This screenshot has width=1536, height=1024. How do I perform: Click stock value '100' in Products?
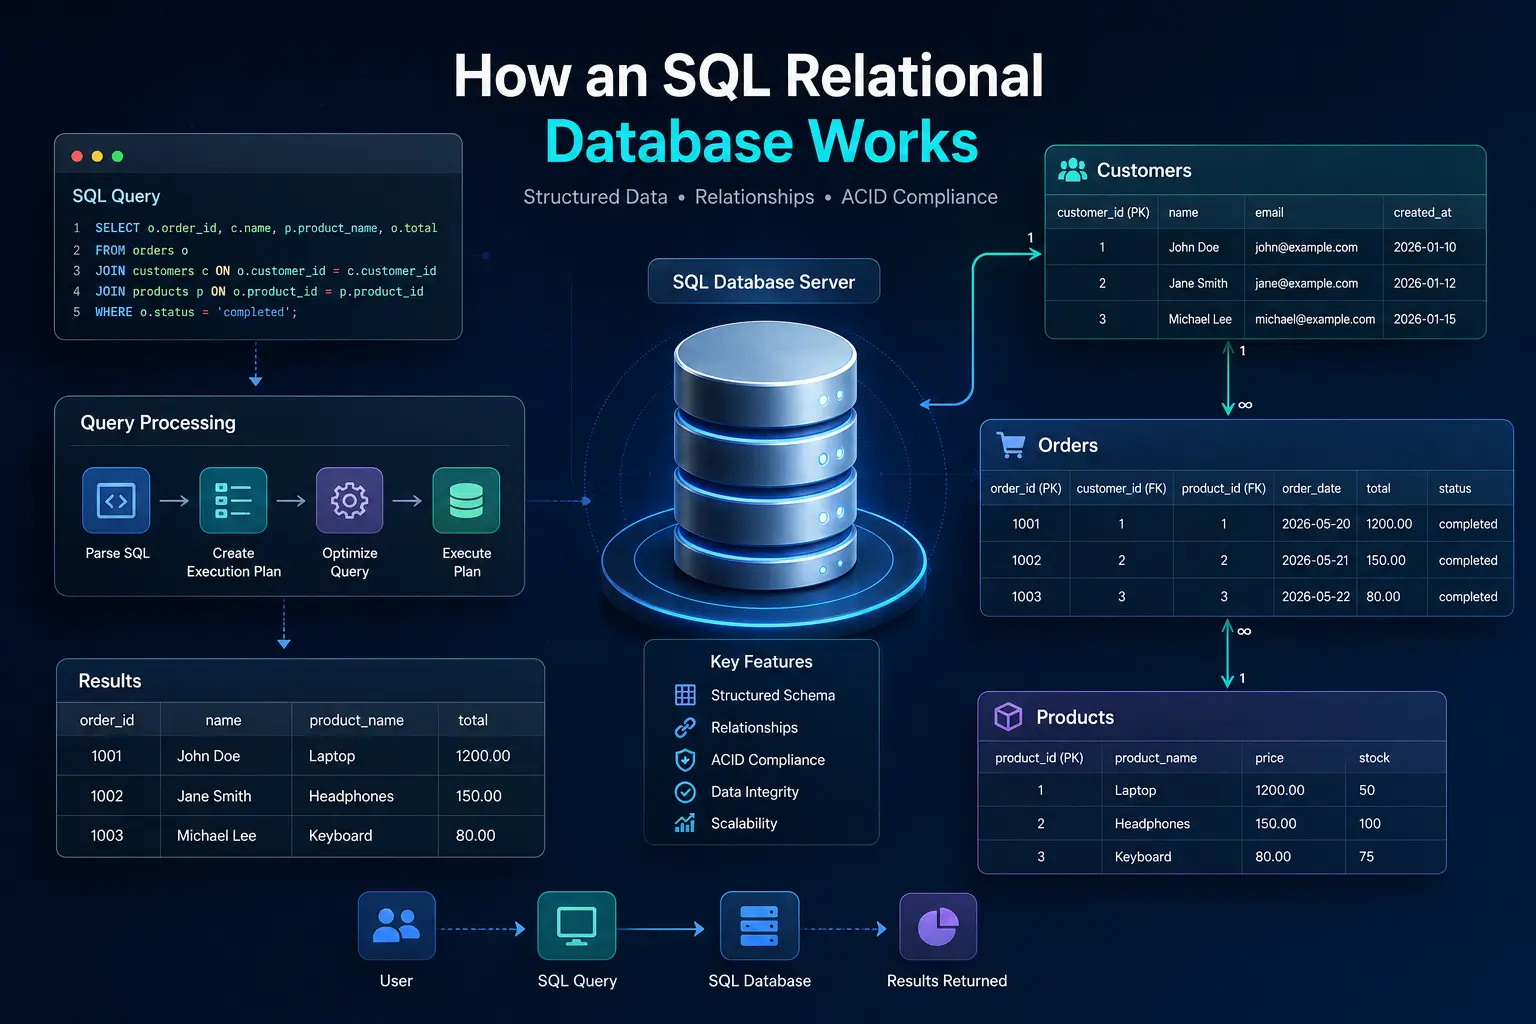[1370, 824]
